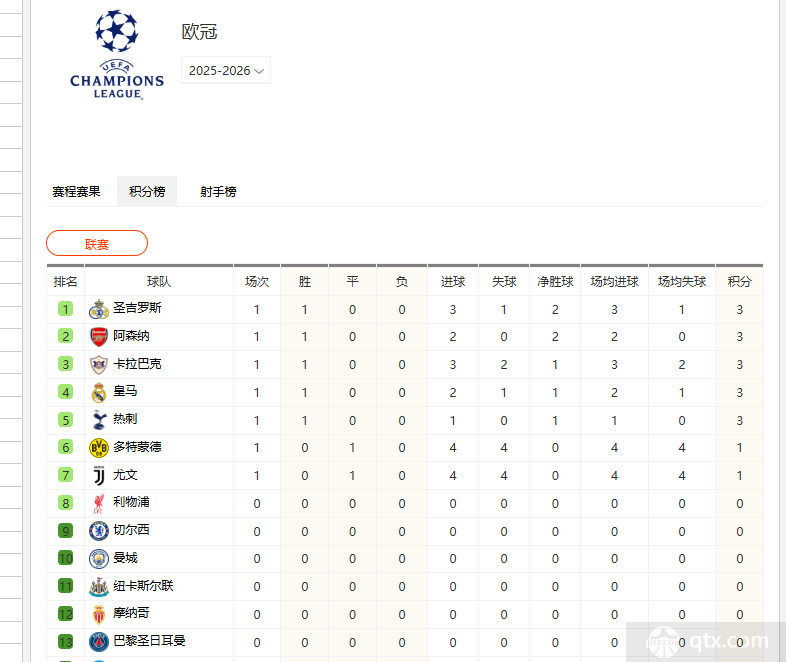Click the Manchester City (曼城) crest
Viewport: 786px width, 662px height.
99,559
